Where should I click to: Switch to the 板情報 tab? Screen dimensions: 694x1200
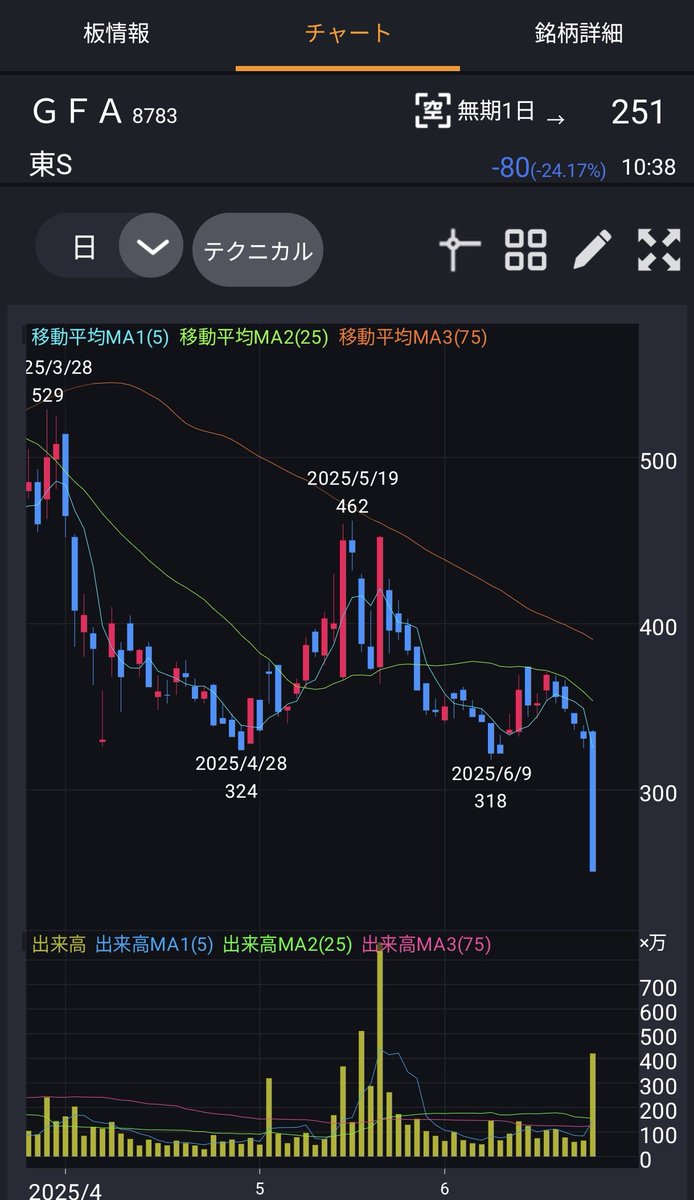(x=117, y=33)
